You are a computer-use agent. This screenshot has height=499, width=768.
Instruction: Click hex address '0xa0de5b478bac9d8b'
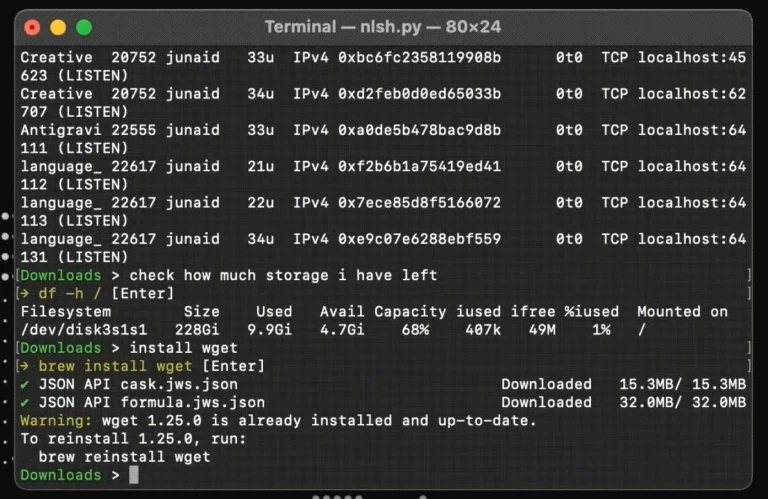(x=419, y=130)
